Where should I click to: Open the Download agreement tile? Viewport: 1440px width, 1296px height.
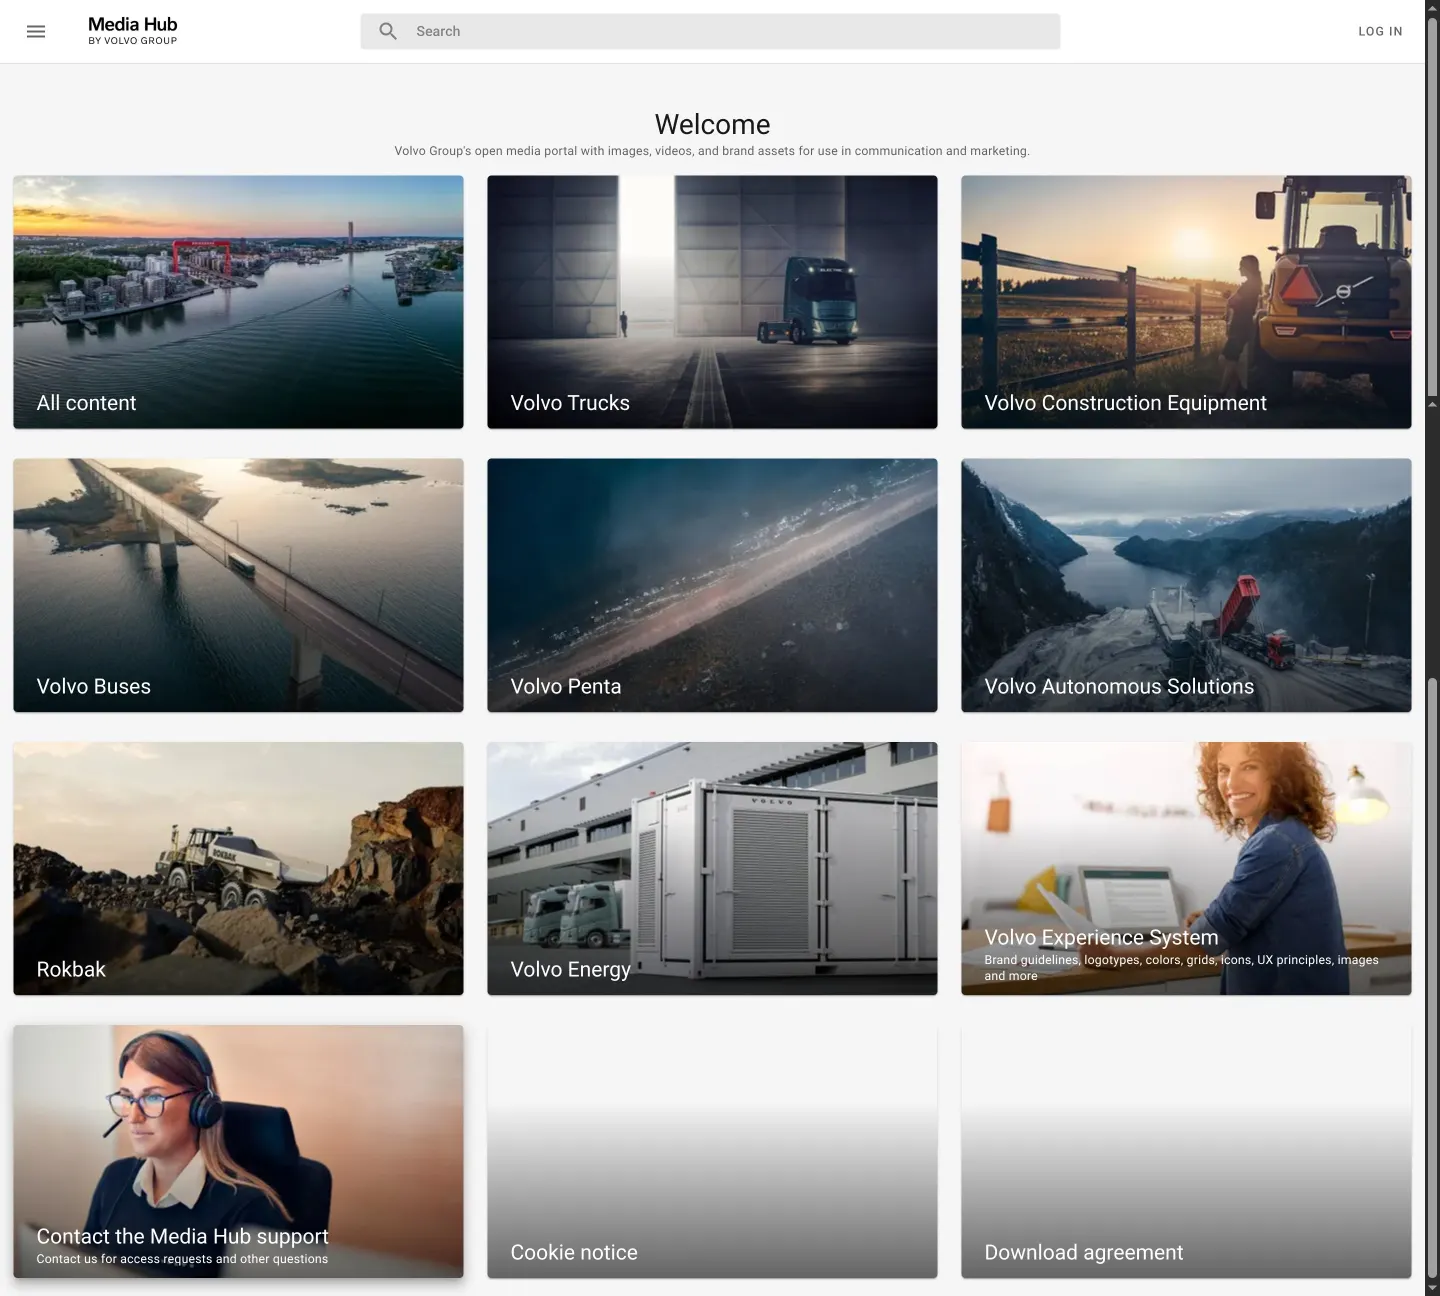[x=1186, y=1151]
